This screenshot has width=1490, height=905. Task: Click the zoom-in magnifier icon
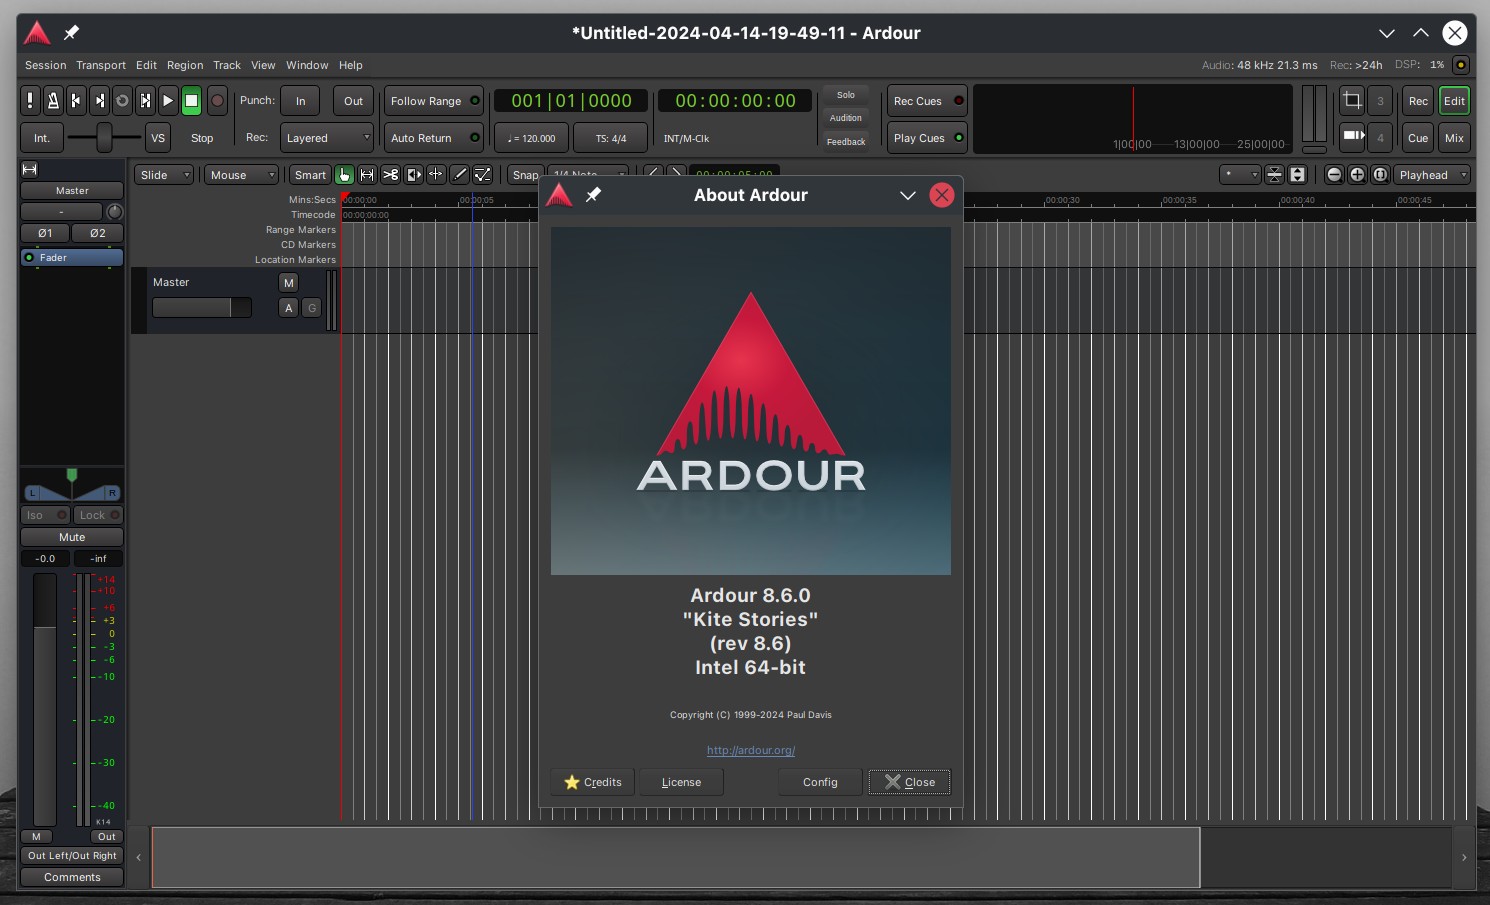[x=1357, y=175]
